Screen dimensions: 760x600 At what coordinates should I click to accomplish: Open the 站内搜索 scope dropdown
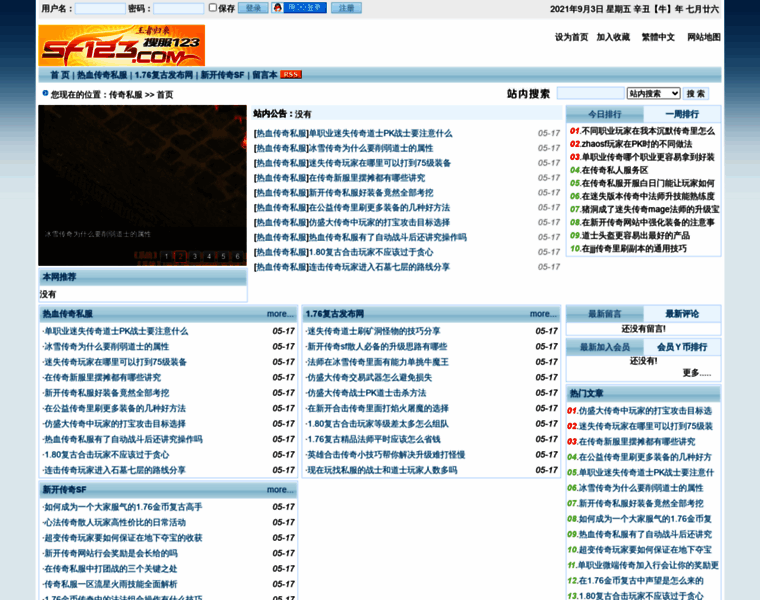(x=653, y=93)
